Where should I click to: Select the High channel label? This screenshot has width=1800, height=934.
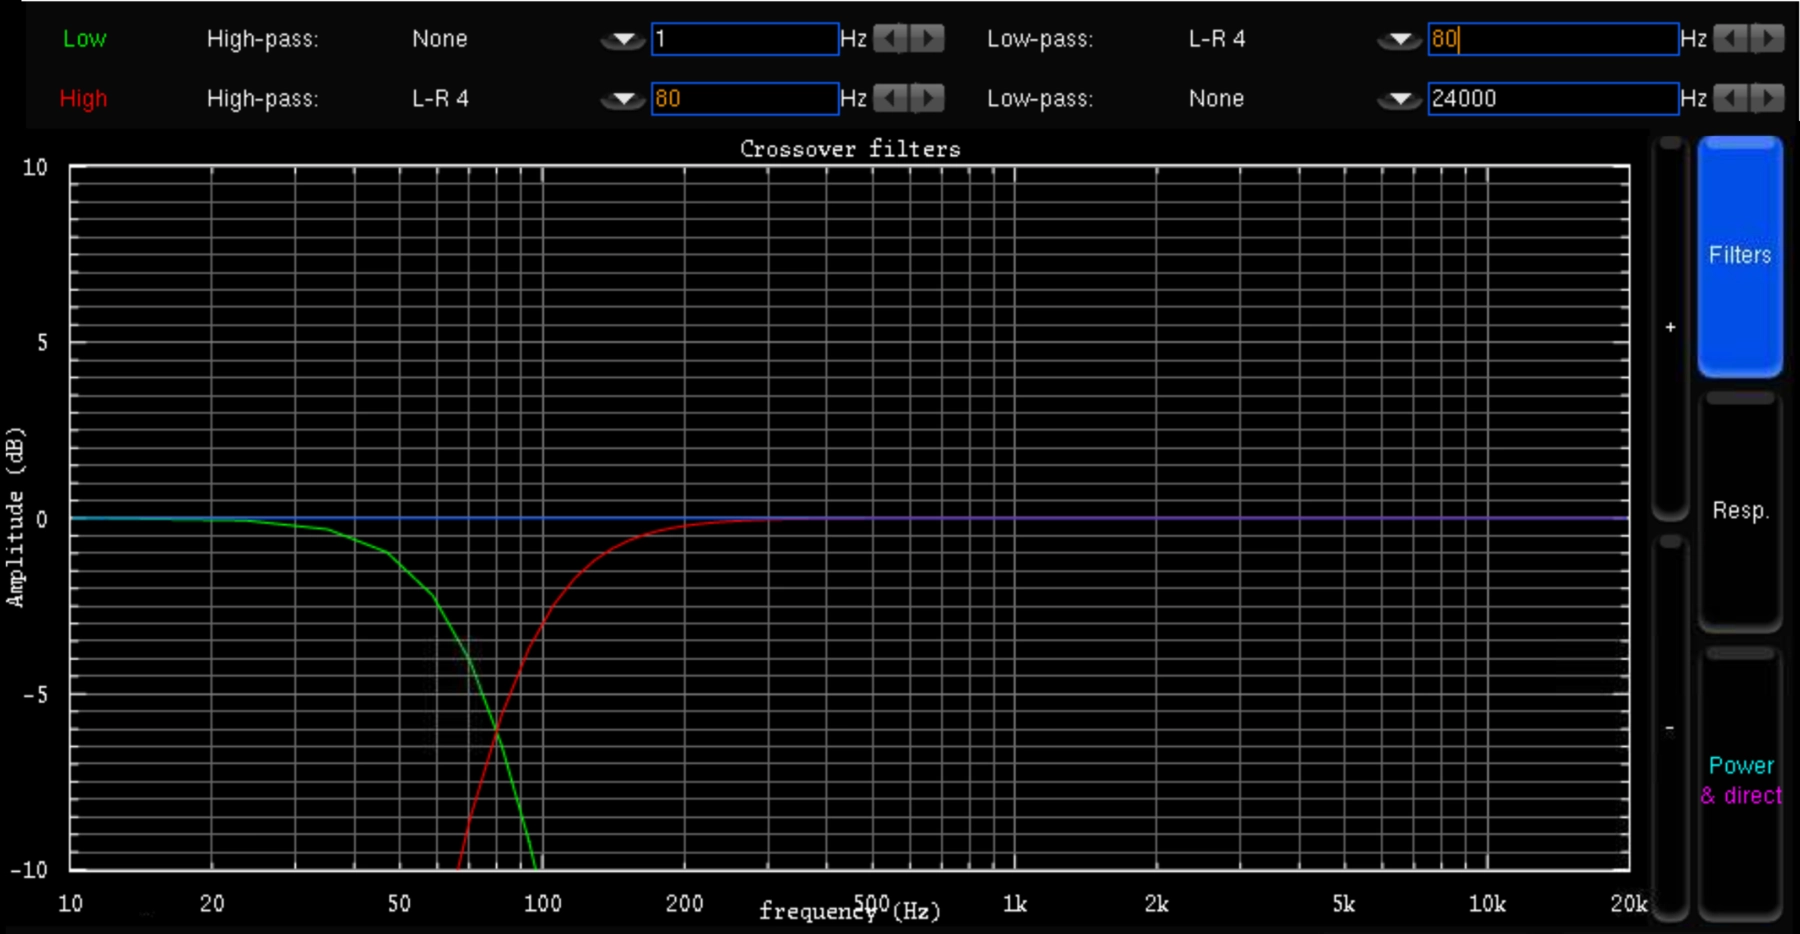coord(84,98)
